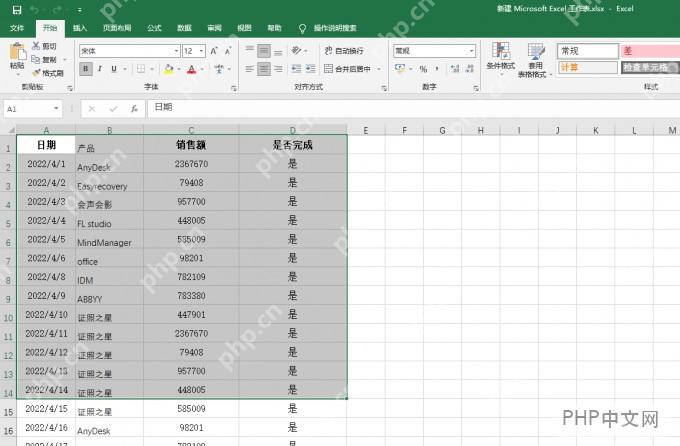Viewport: 680px width, 446px height.
Task: Click the formula bar showing 日期
Action: coord(412,108)
